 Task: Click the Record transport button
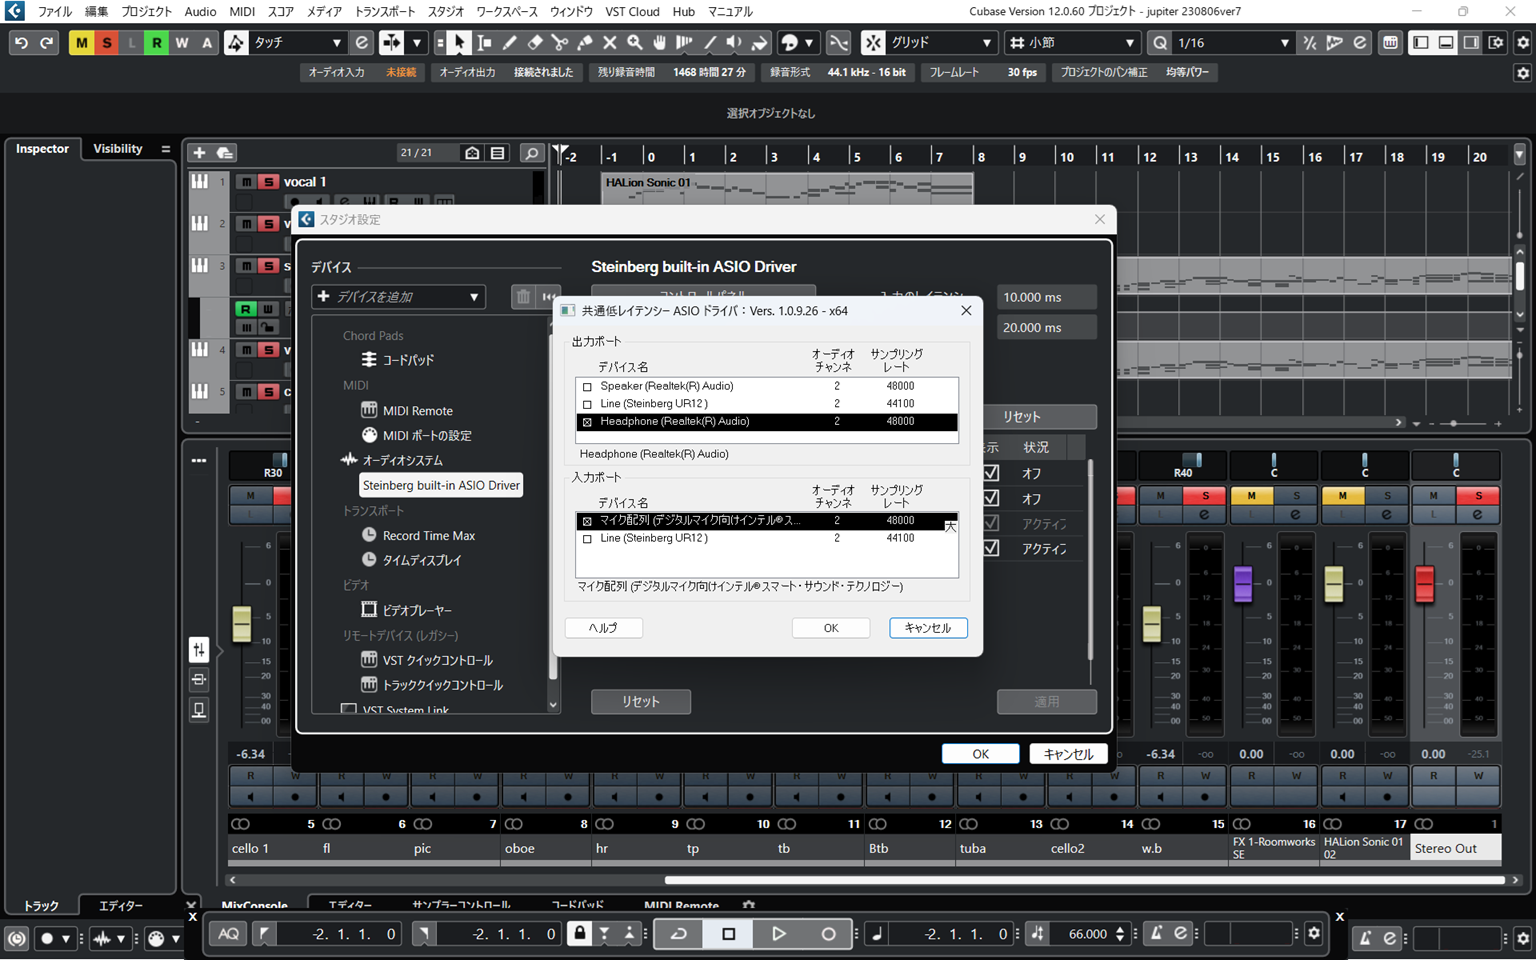[x=828, y=934]
